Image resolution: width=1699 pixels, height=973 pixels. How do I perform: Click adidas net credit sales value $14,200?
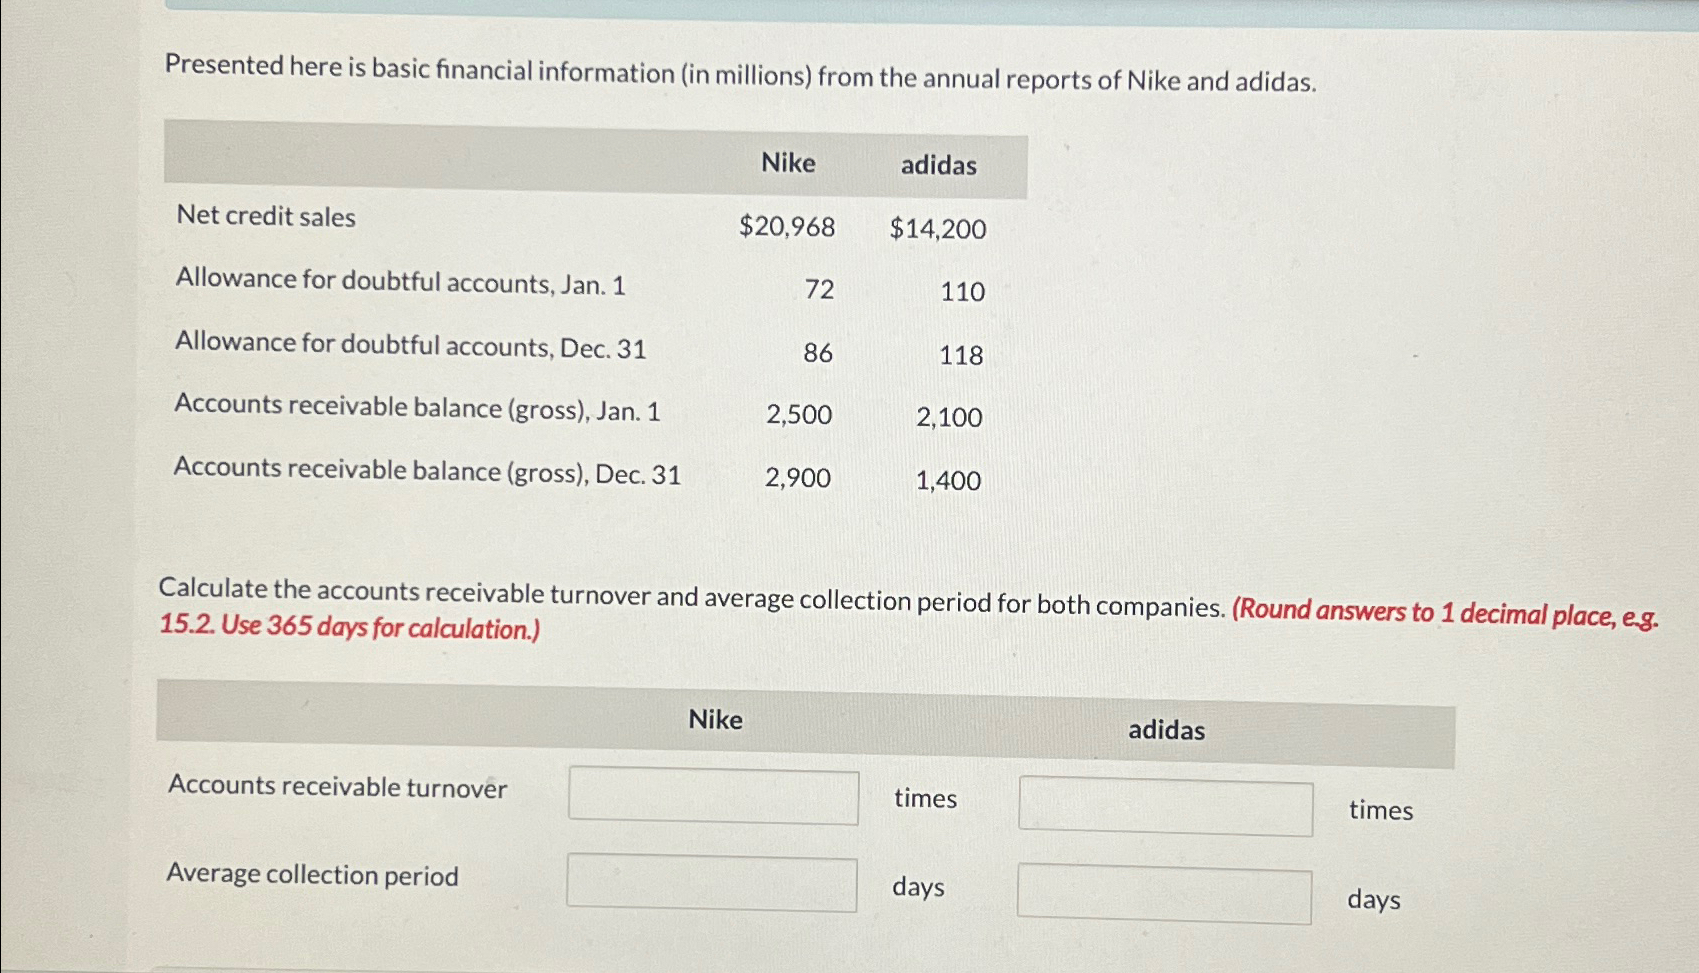tap(935, 230)
